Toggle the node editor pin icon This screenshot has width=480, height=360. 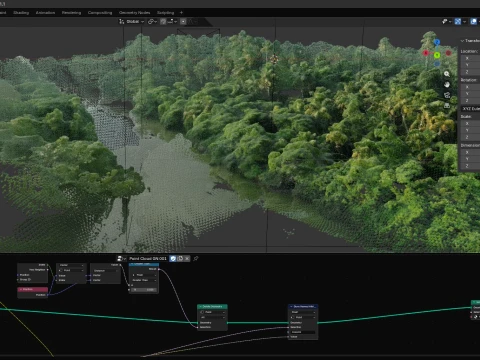(x=196, y=258)
